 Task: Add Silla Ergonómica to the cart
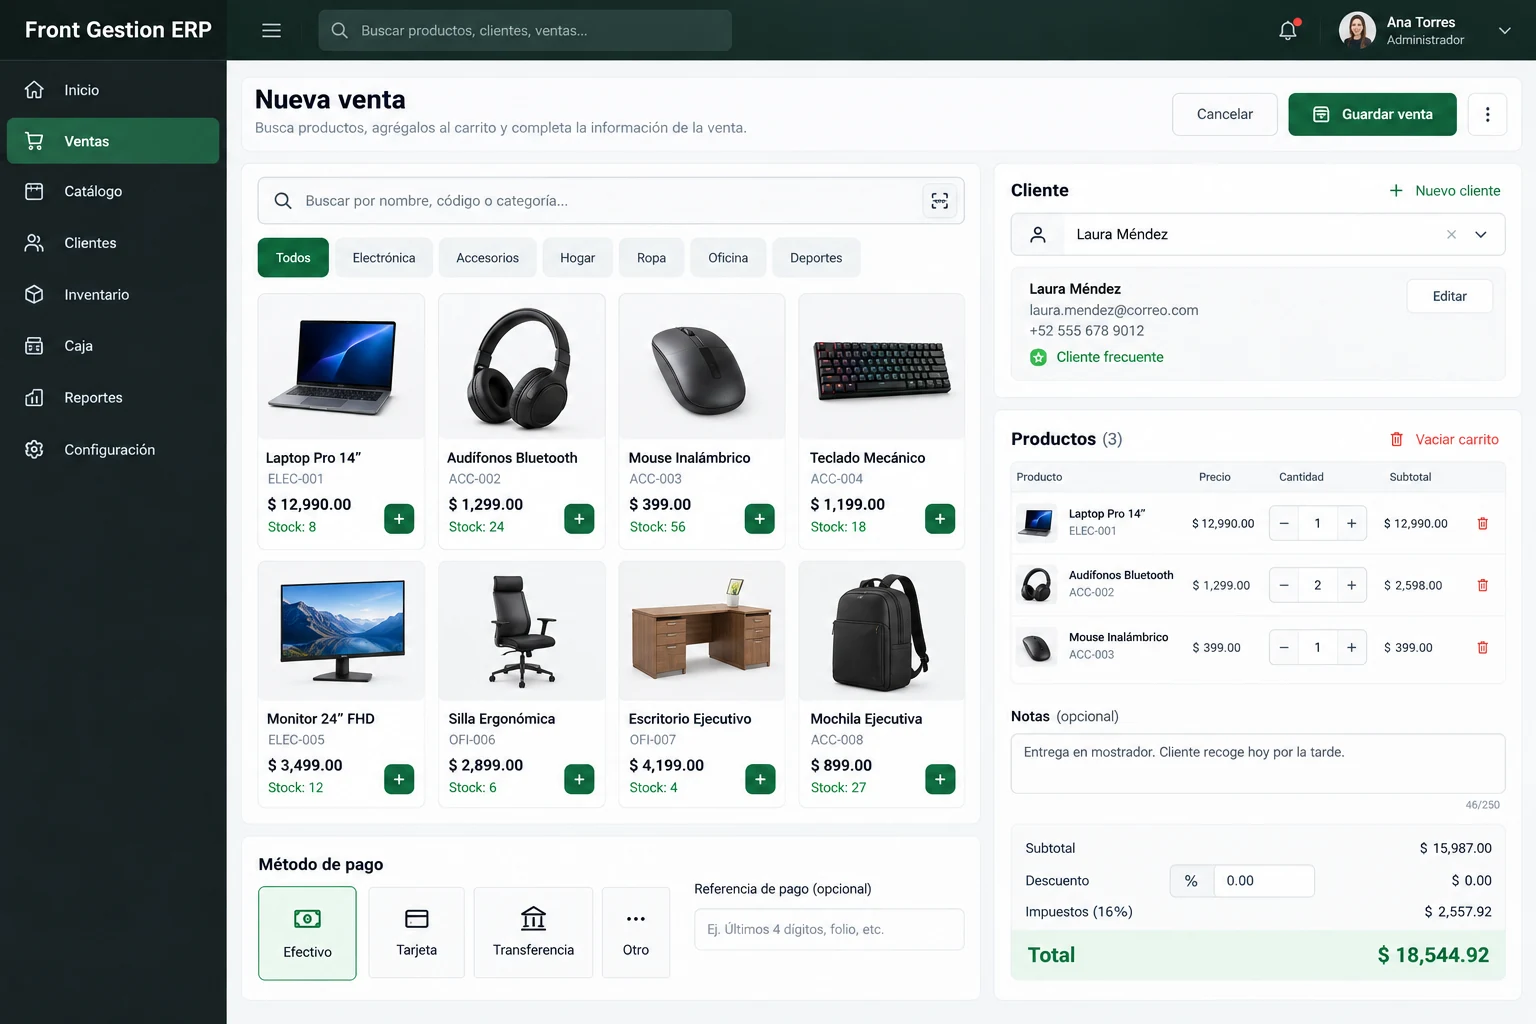tap(579, 779)
